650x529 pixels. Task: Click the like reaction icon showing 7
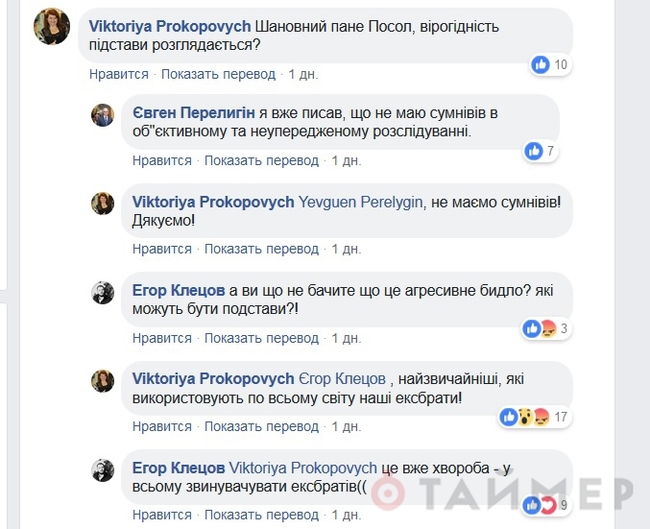533,152
